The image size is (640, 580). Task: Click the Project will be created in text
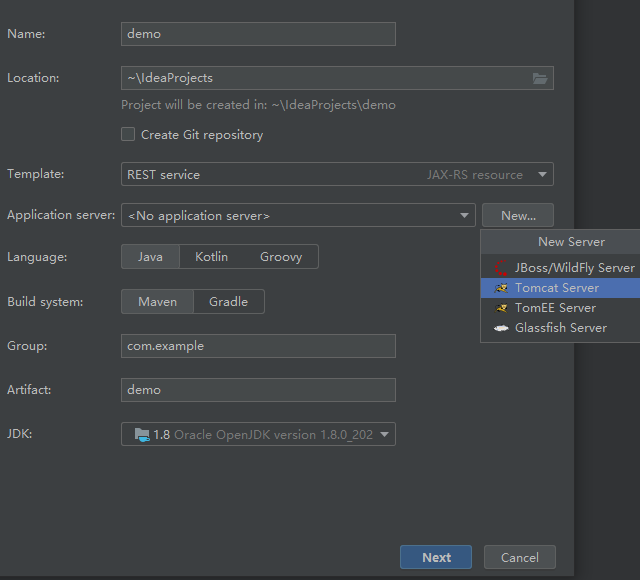pyautogui.click(x=258, y=105)
